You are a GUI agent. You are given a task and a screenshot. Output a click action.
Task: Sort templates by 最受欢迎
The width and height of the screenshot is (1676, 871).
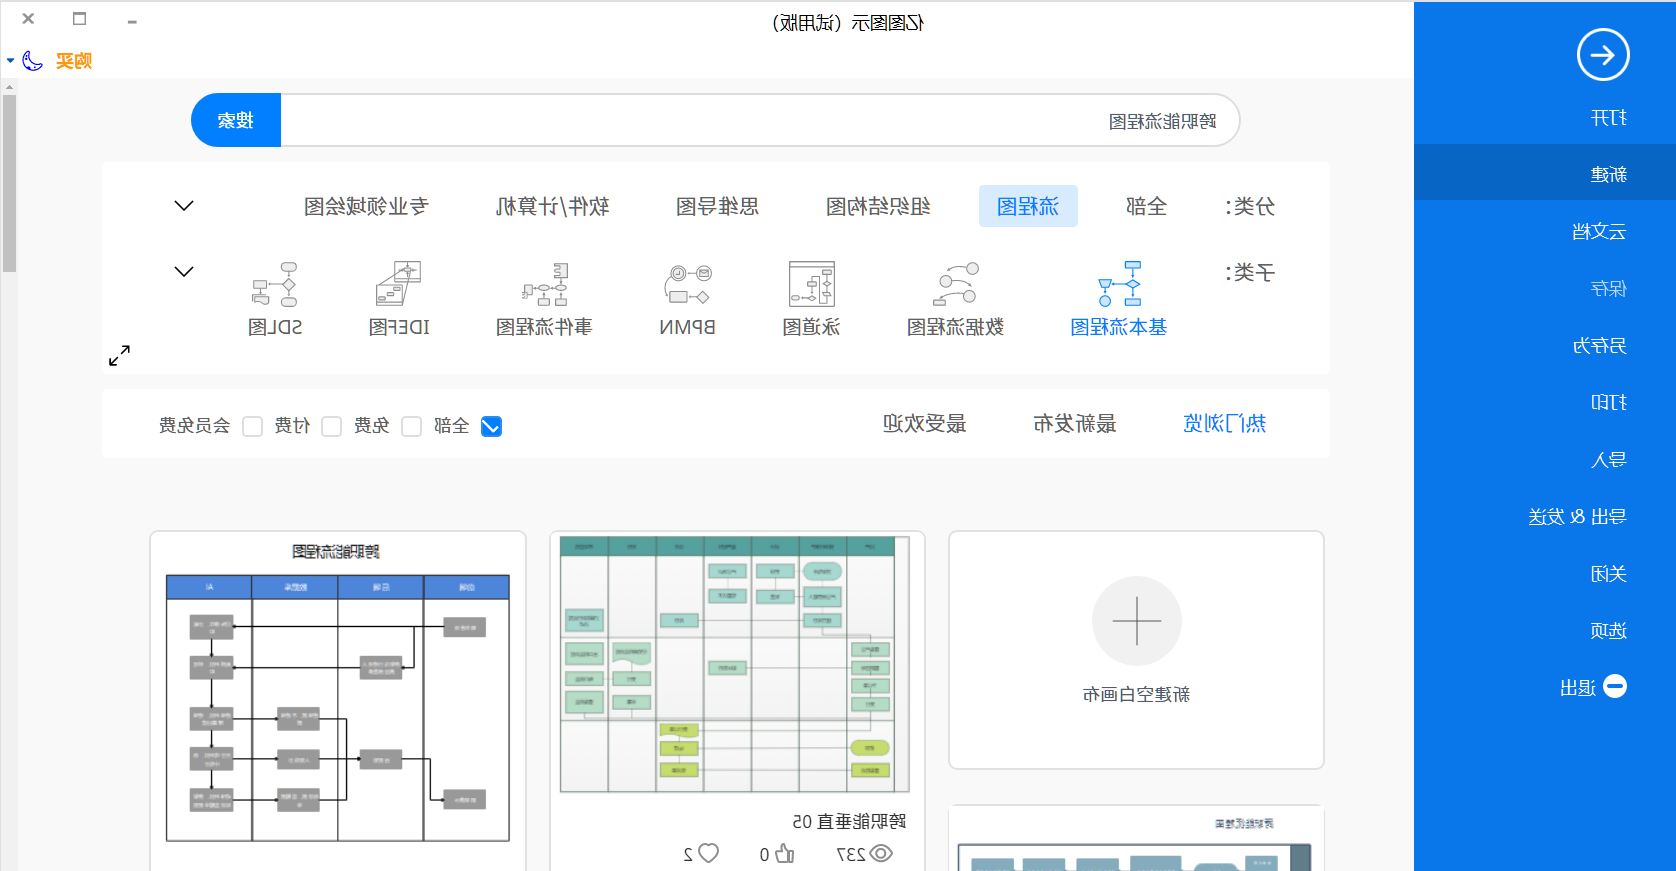point(924,423)
